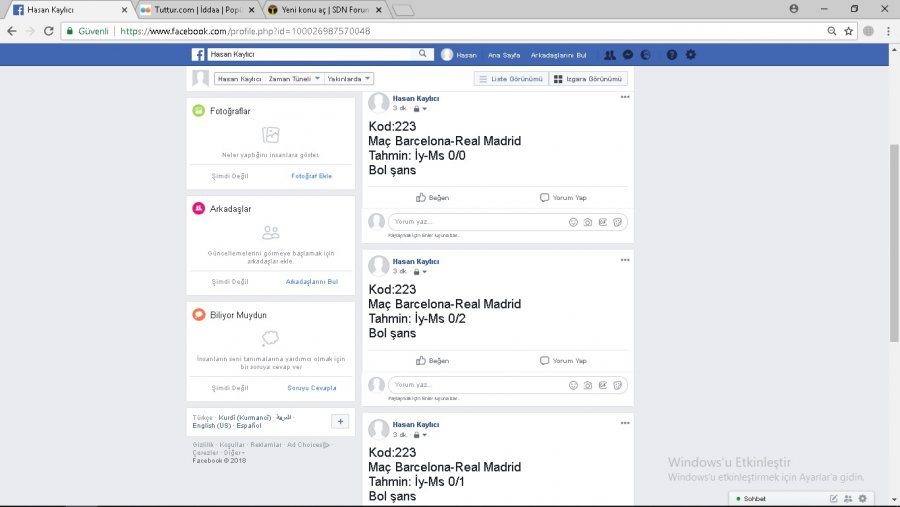The image size is (900, 507).
Task: Open the three-dots menu on the İy-Ms 0/1 post
Action: [x=625, y=423]
